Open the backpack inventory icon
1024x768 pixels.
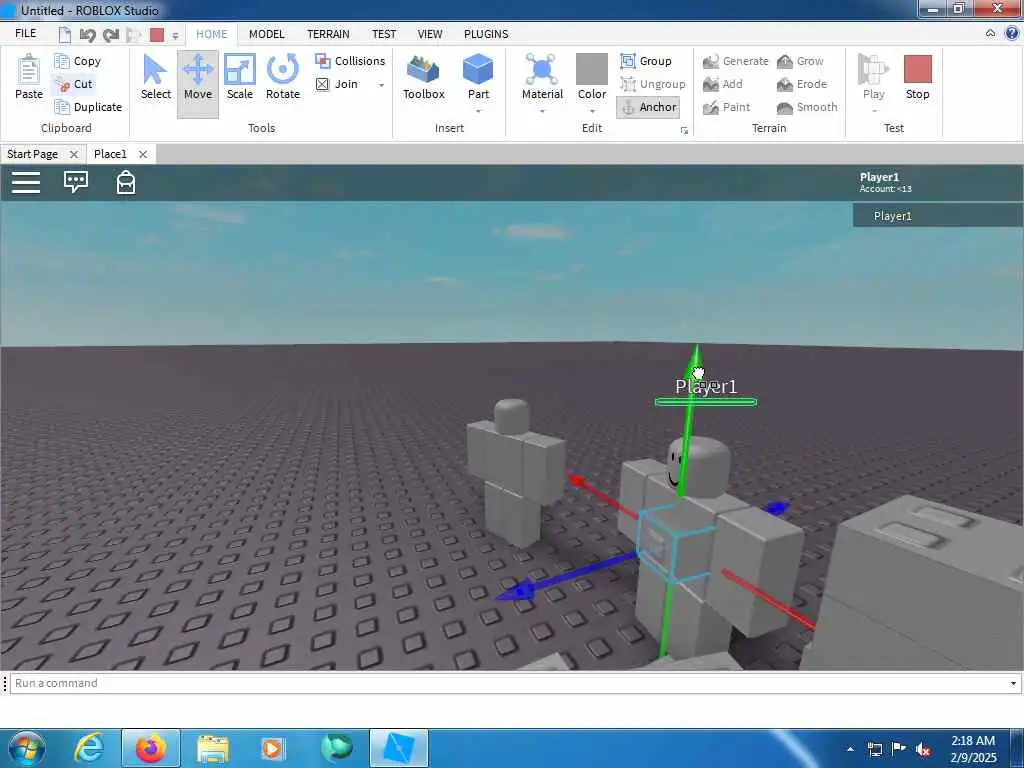click(126, 182)
